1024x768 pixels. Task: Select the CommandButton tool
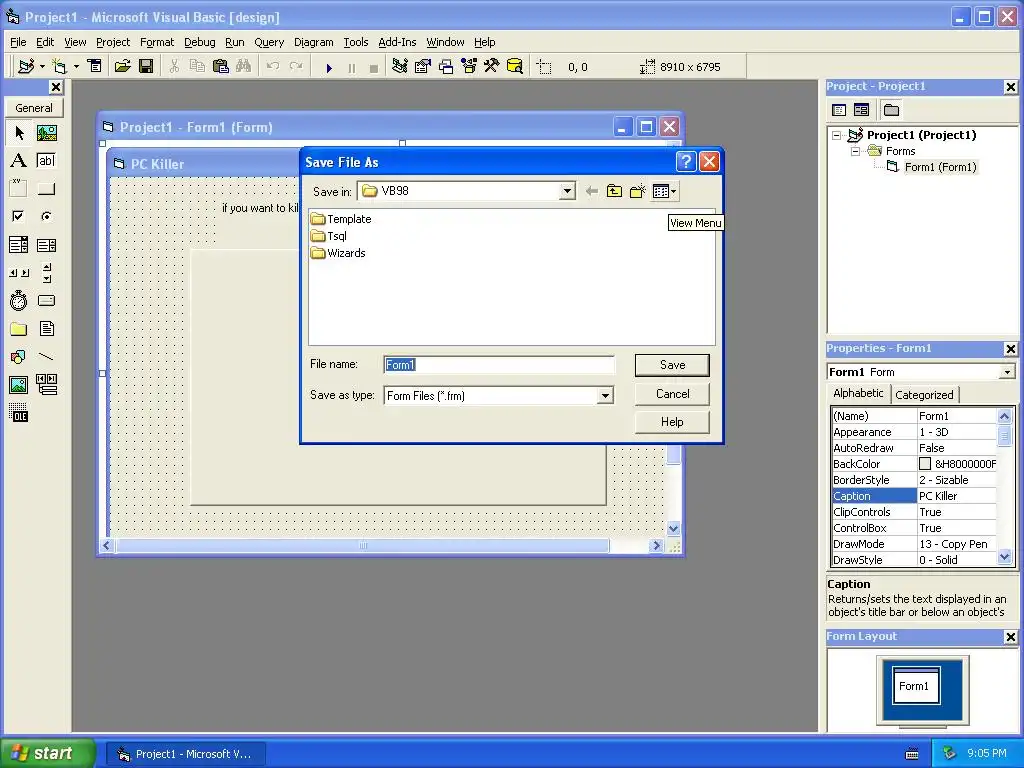[46, 189]
